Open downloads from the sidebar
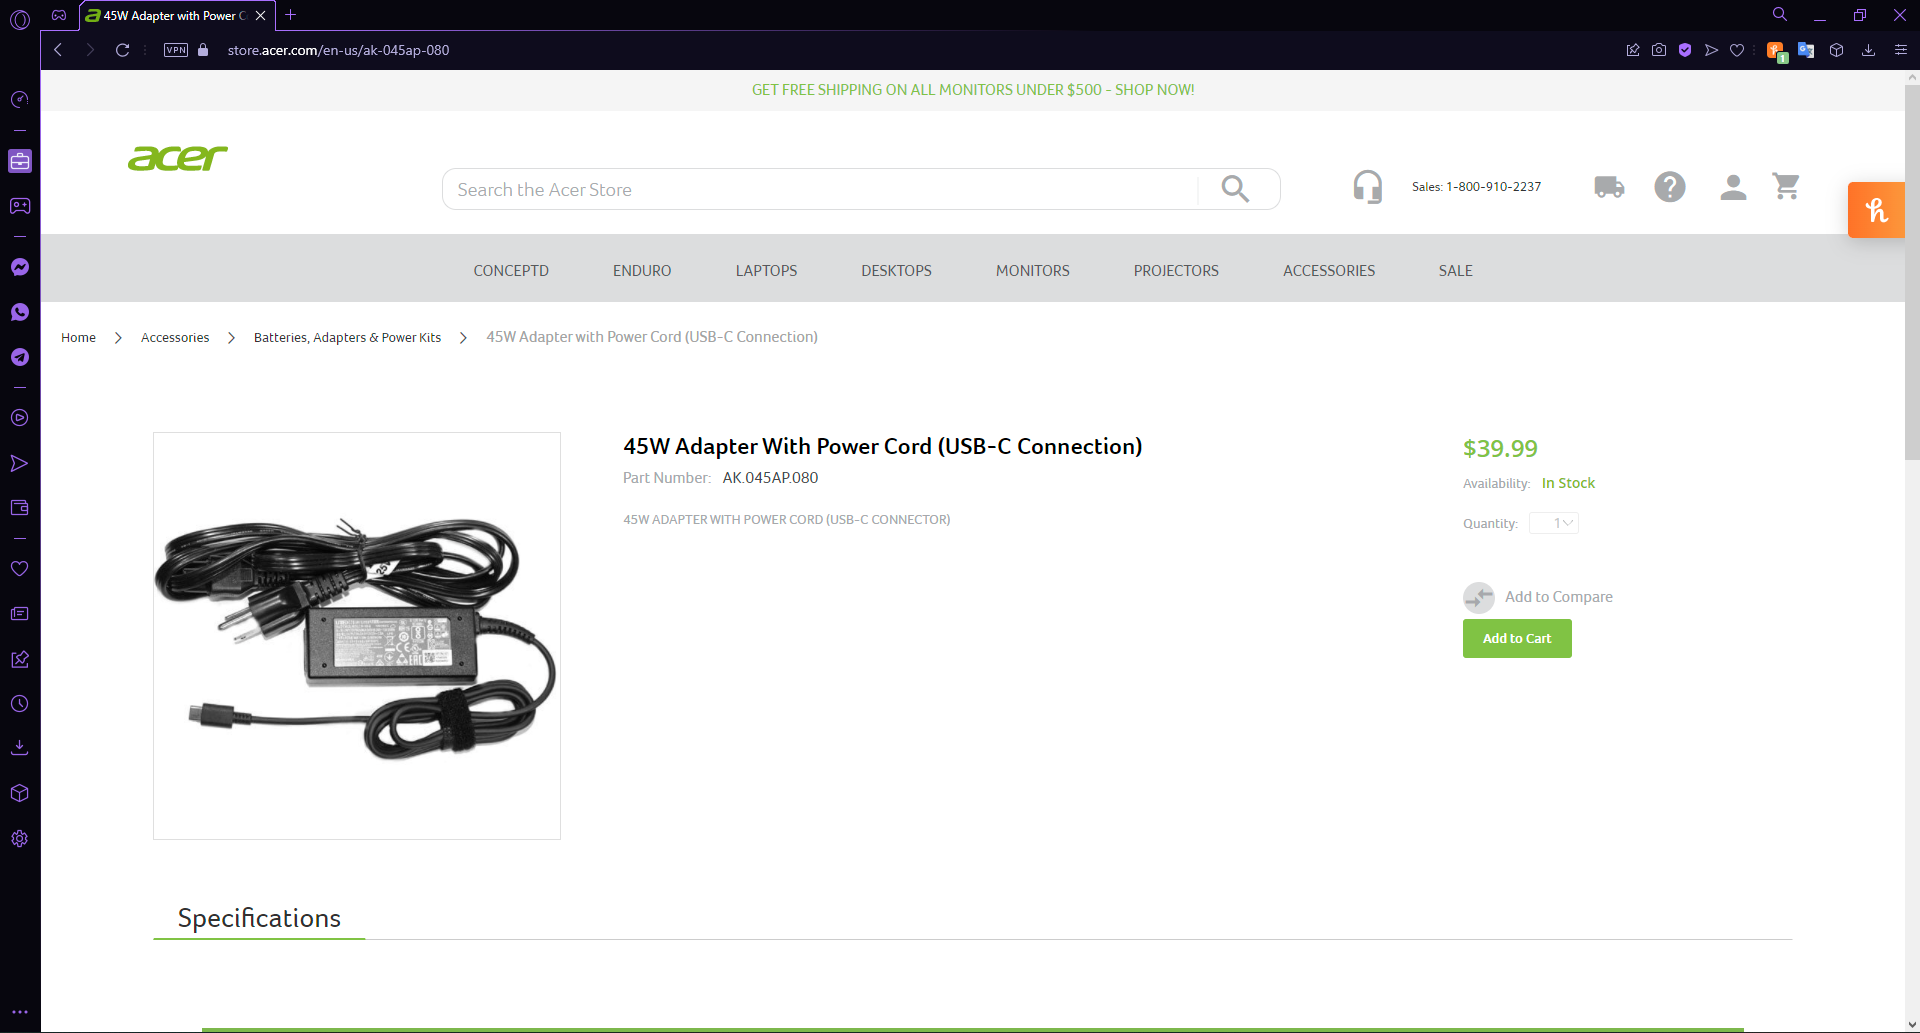 20,748
